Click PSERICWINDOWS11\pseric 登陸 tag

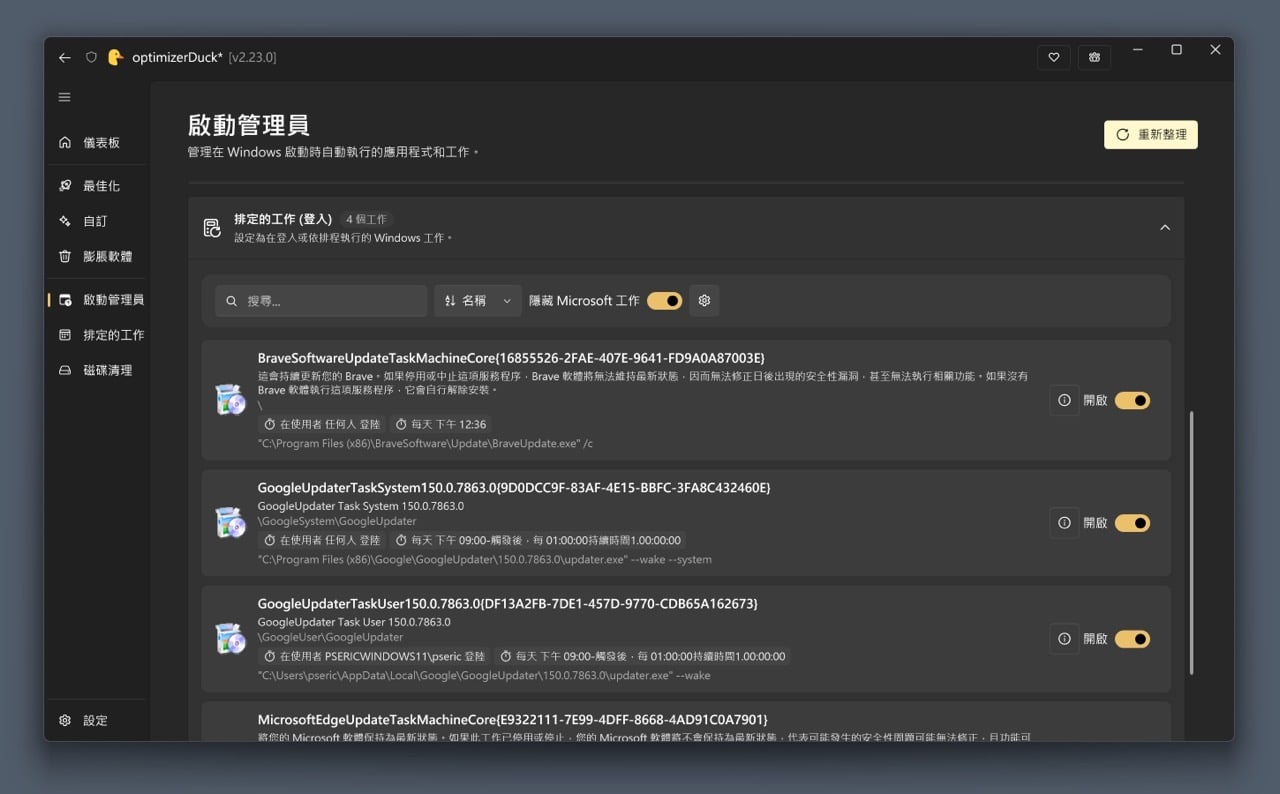pyautogui.click(x=375, y=657)
